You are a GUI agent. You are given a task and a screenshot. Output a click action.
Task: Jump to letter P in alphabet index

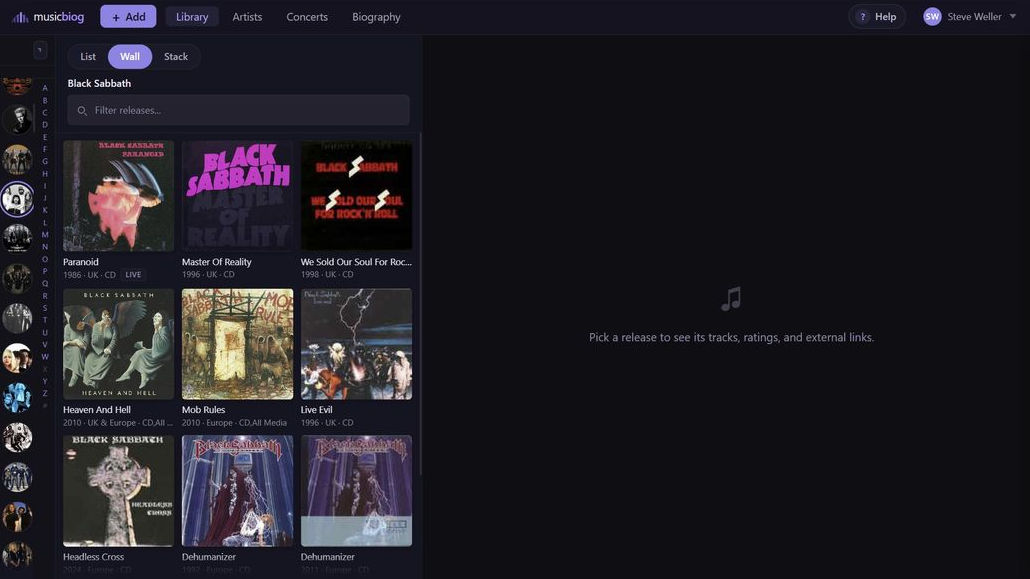click(x=45, y=271)
